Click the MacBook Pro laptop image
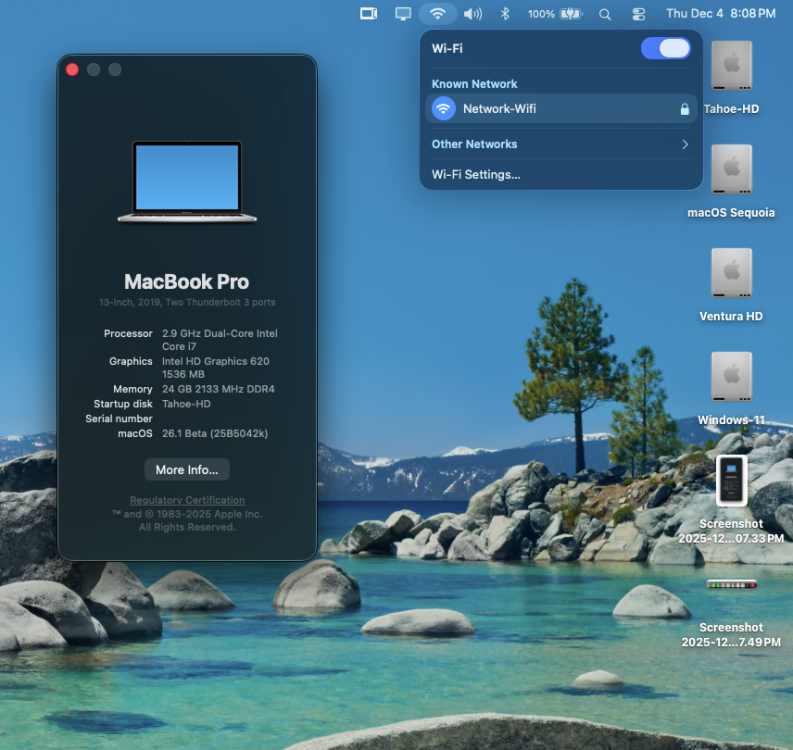The height and width of the screenshot is (750, 793). click(x=187, y=182)
